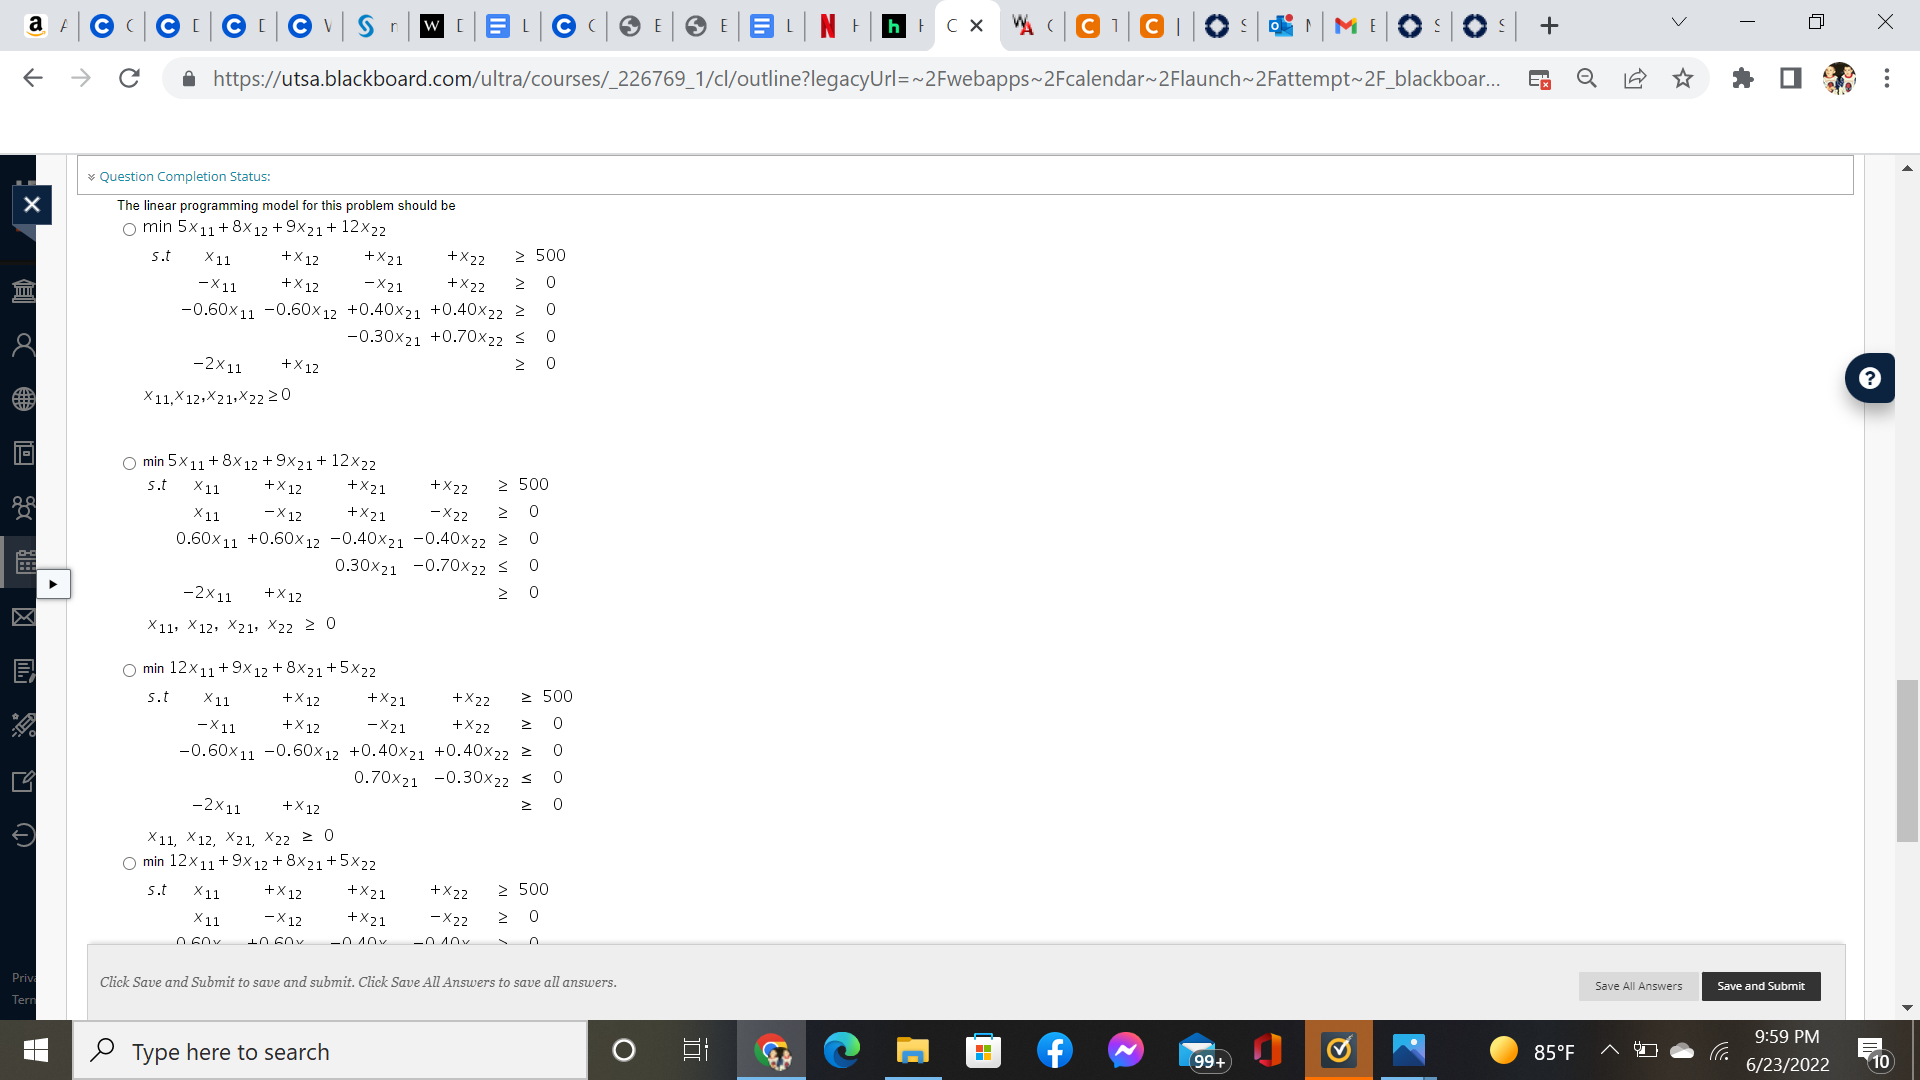Collapse the Question Completion Status section
Screen dimensions: 1920x1080
(91, 177)
